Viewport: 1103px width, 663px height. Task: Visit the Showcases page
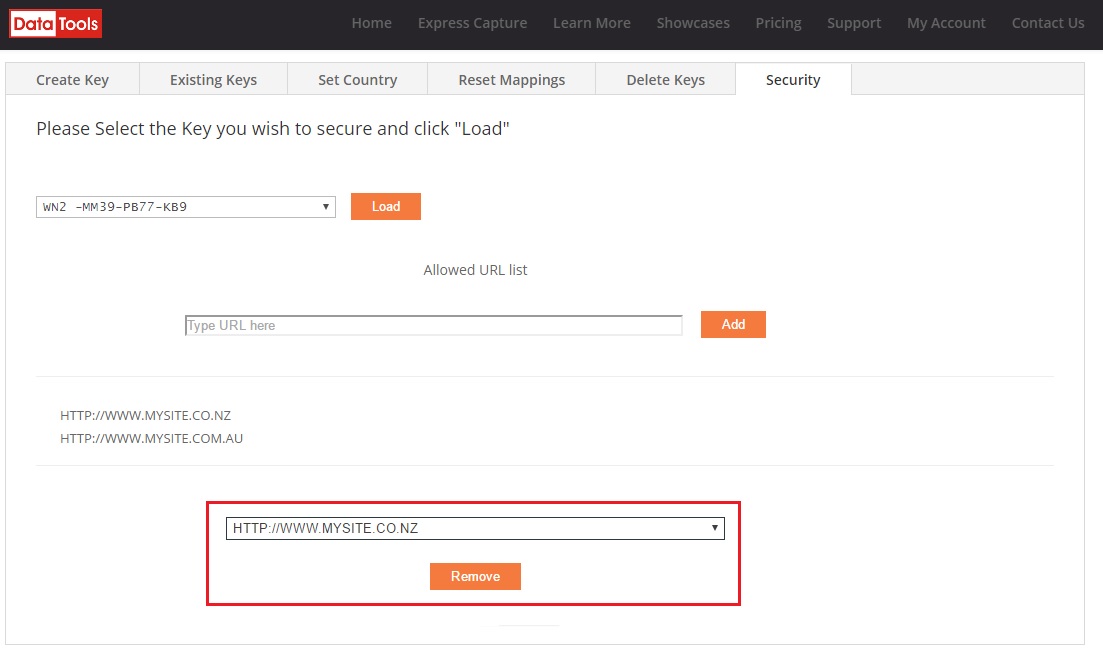[x=693, y=23]
